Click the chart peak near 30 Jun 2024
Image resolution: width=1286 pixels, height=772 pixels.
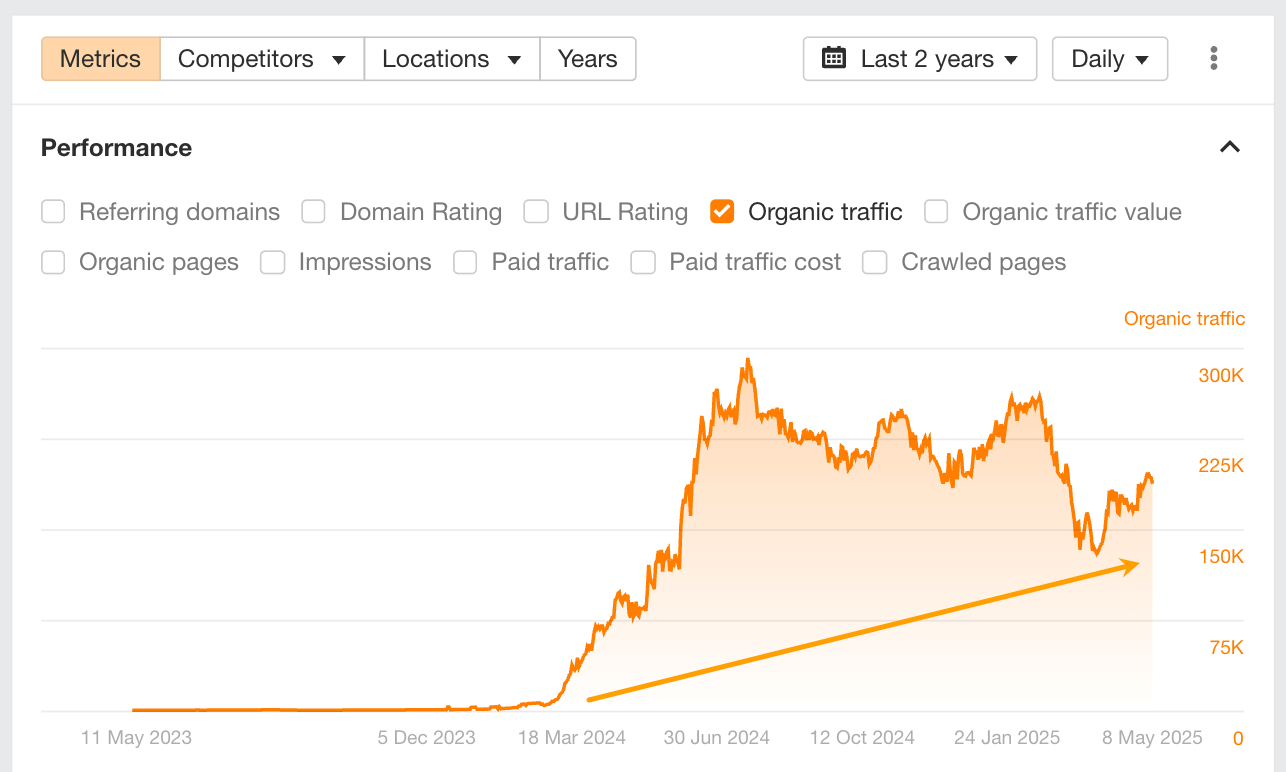pyautogui.click(x=747, y=361)
